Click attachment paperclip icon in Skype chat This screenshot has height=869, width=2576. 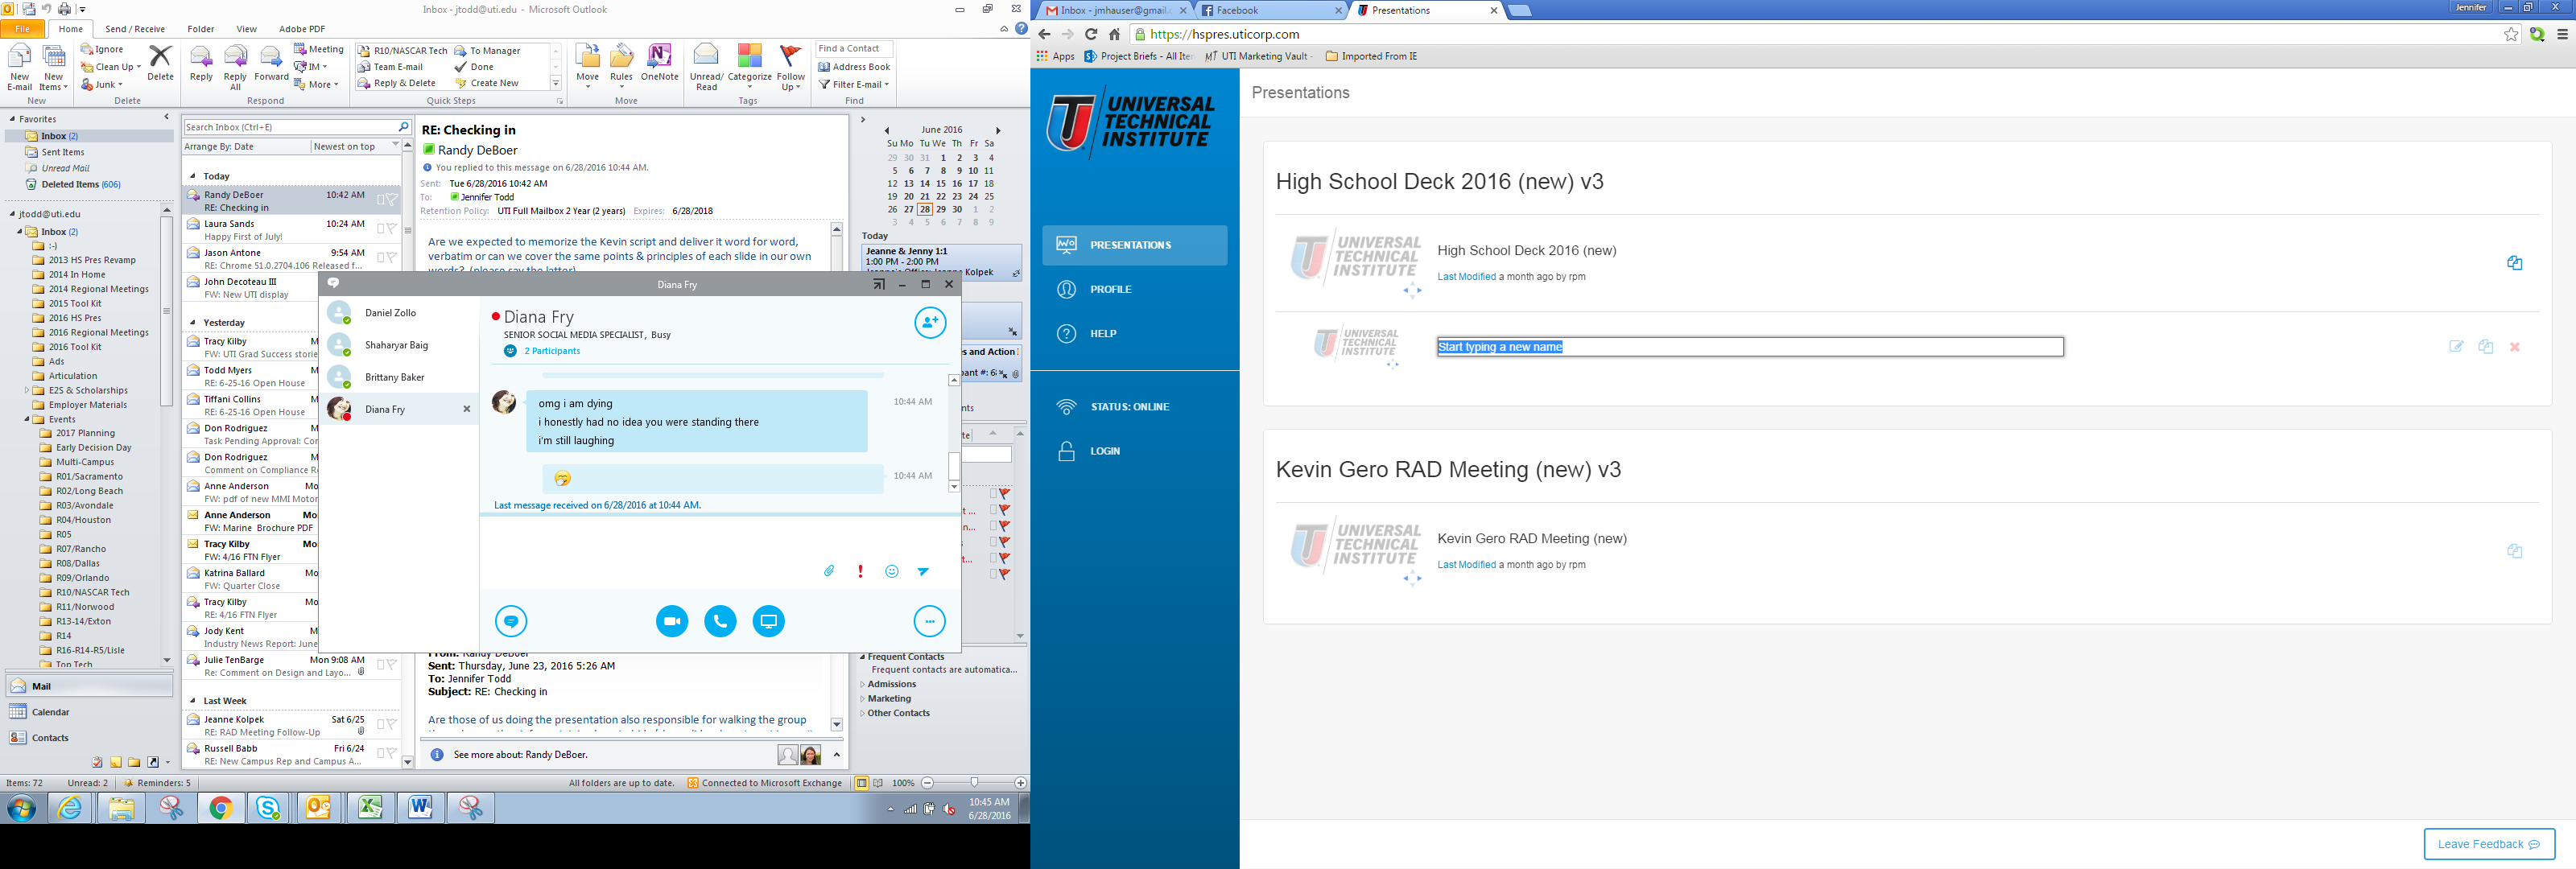(x=829, y=571)
